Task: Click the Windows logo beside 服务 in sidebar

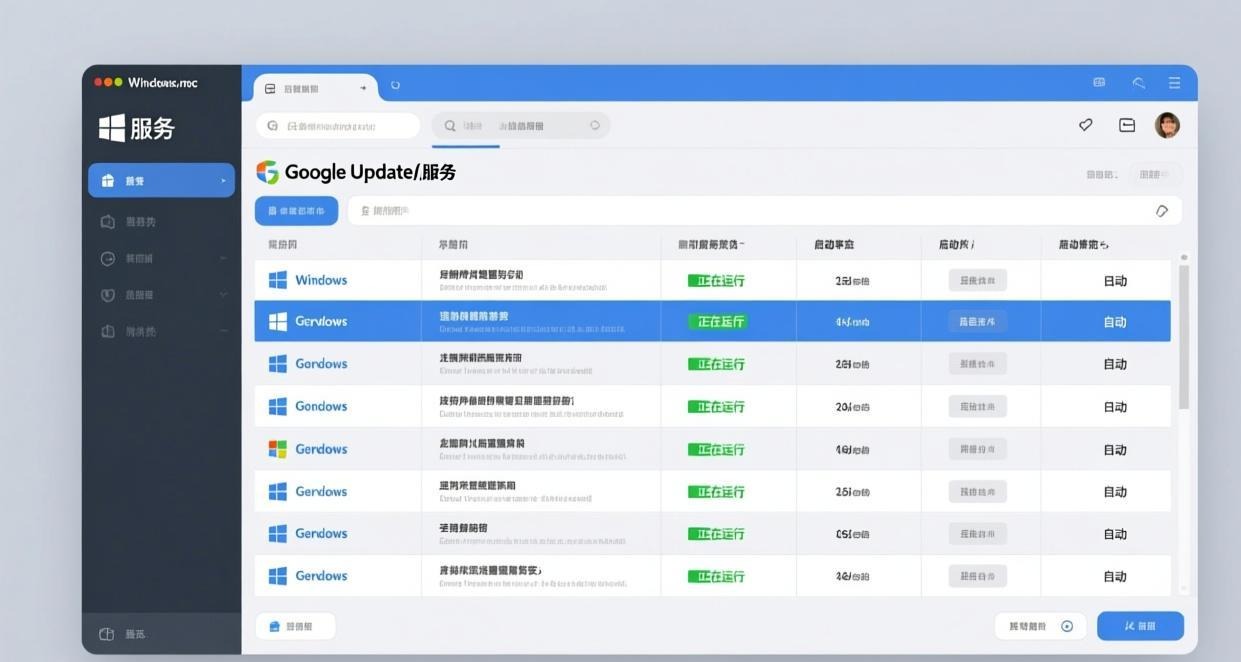Action: point(112,127)
